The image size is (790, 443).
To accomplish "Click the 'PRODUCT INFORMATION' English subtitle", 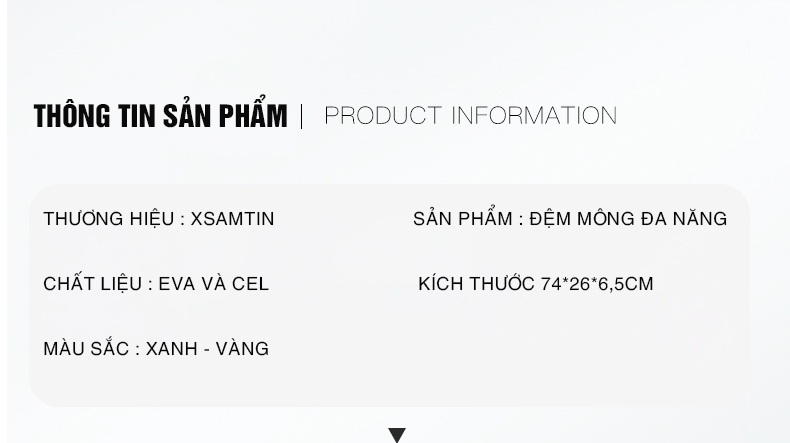I will (470, 116).
